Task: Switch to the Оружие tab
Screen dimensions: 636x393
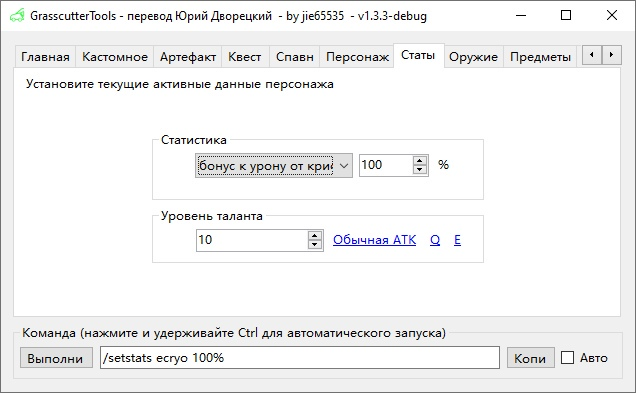Action: pos(473,57)
